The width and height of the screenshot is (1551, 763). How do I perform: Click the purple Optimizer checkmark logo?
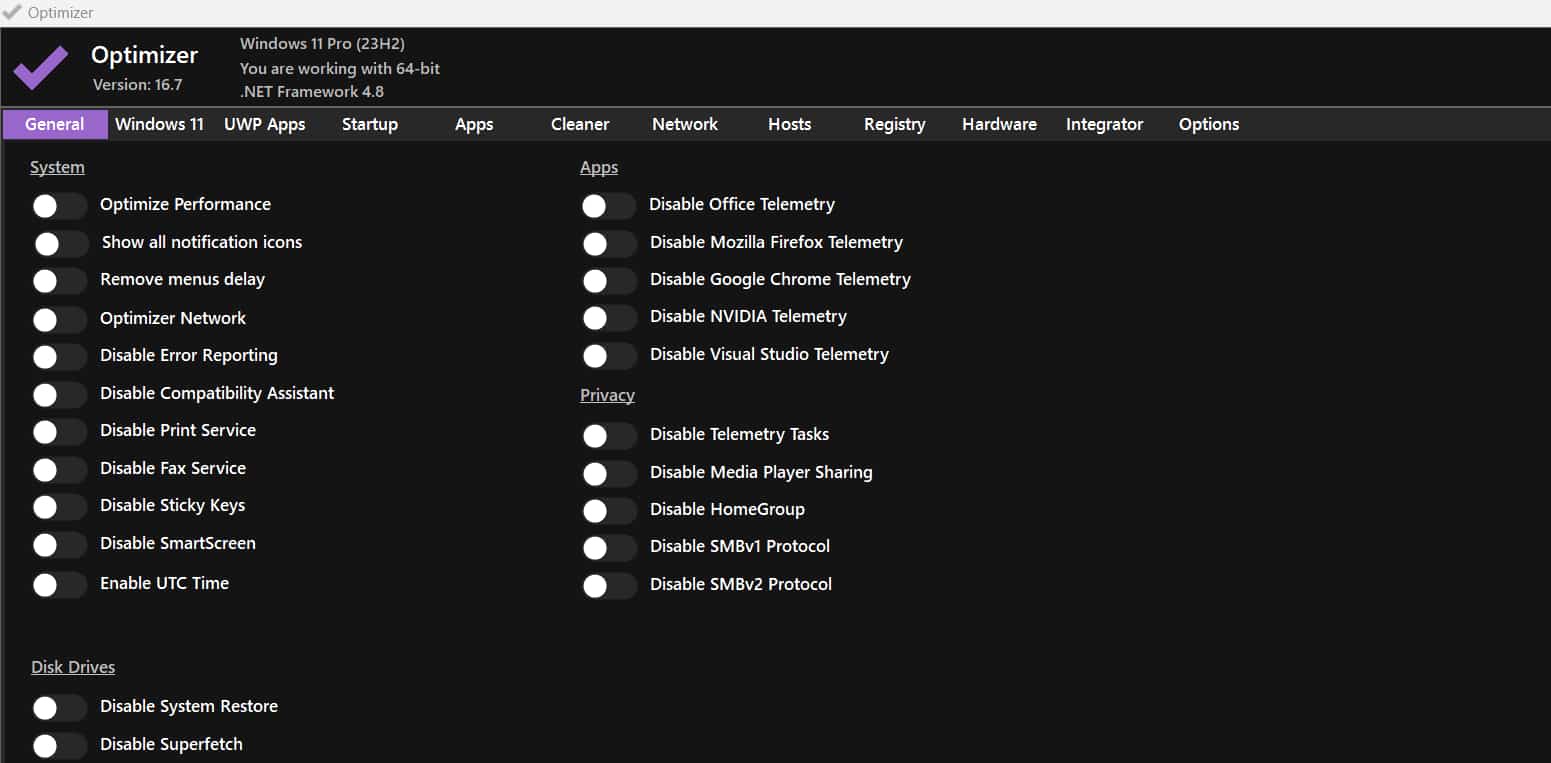[x=41, y=67]
